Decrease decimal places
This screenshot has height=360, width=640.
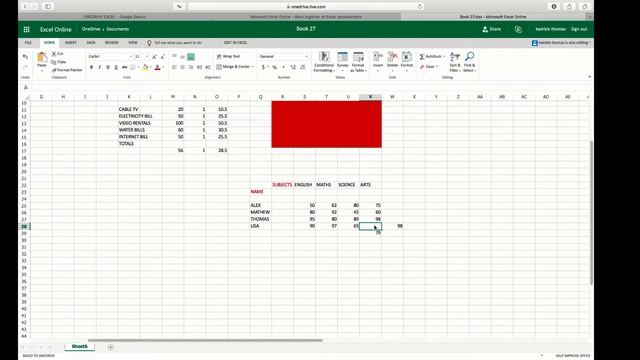(302, 67)
